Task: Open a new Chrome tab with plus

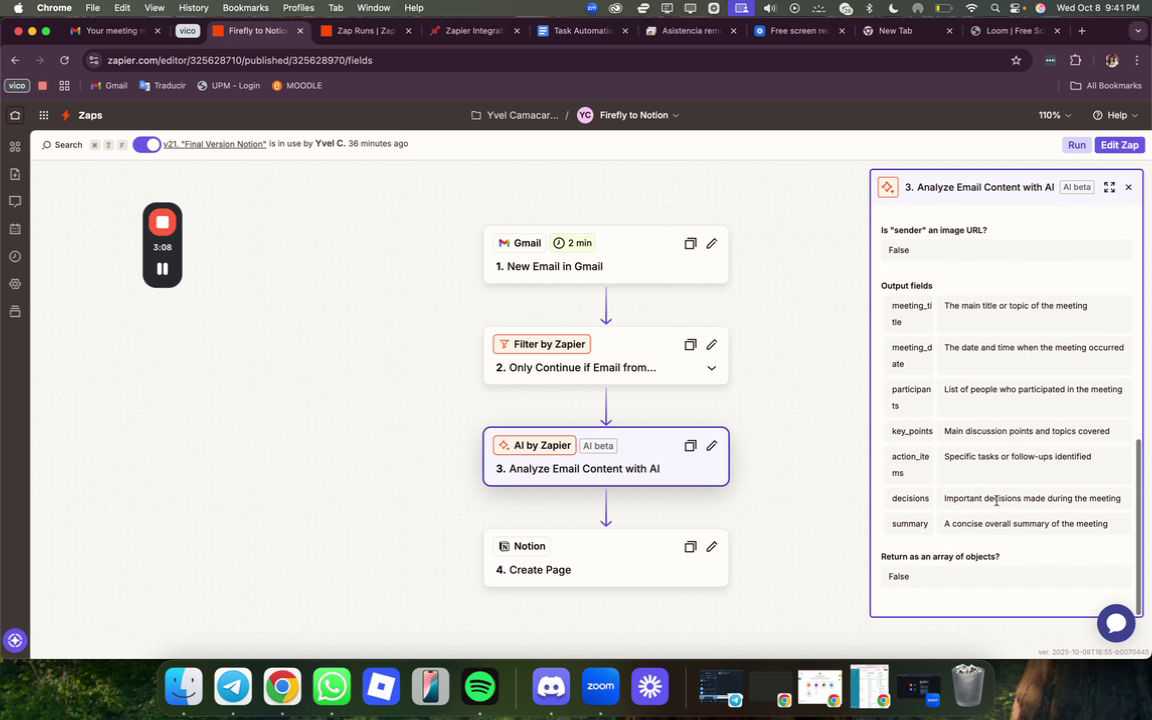Action: coord(1081,31)
